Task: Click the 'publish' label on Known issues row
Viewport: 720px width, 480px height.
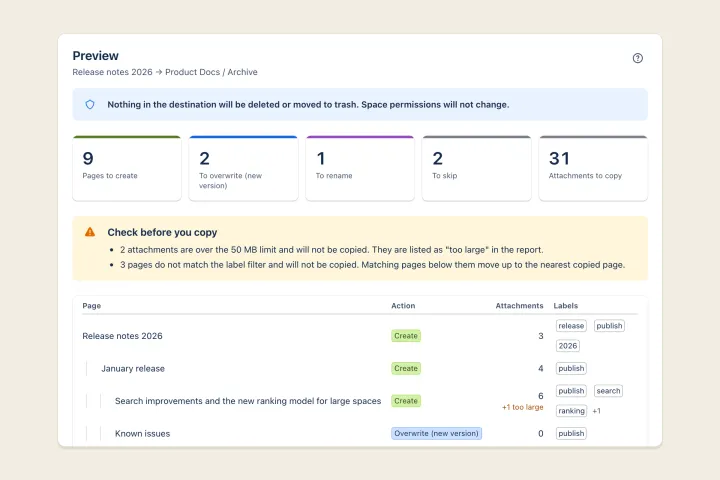Action: [x=571, y=434]
